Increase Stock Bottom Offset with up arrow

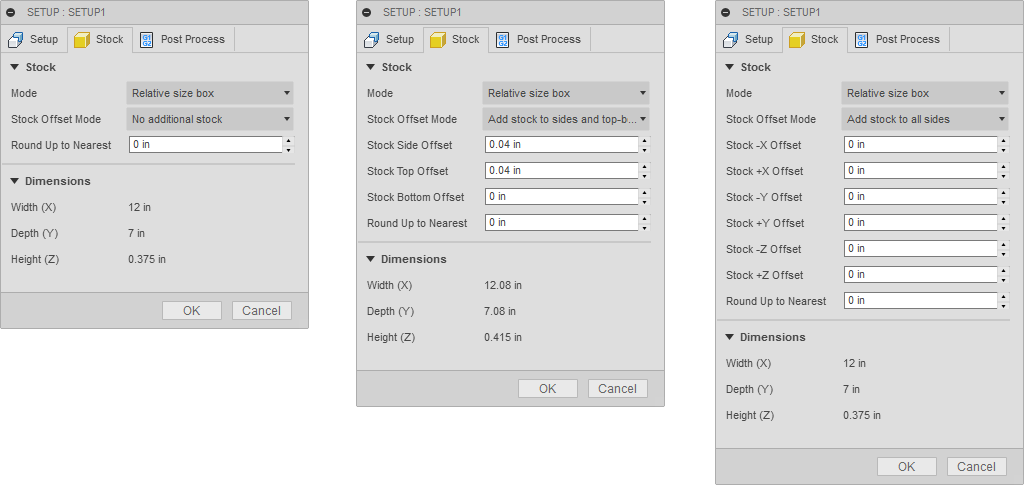tap(645, 192)
